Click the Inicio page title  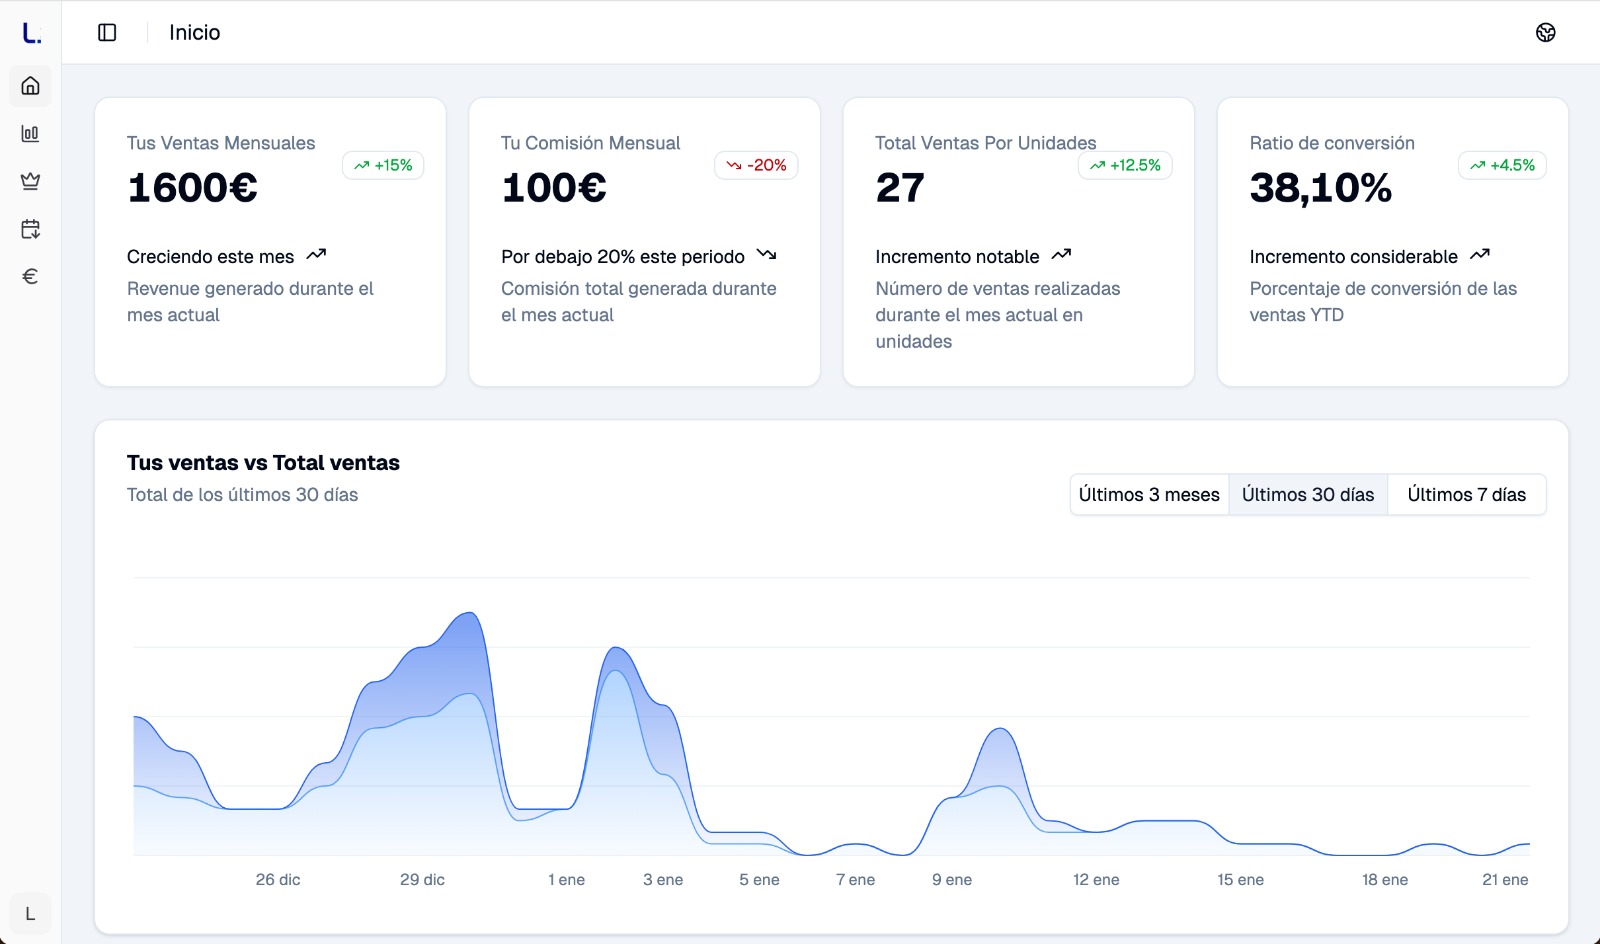click(194, 33)
